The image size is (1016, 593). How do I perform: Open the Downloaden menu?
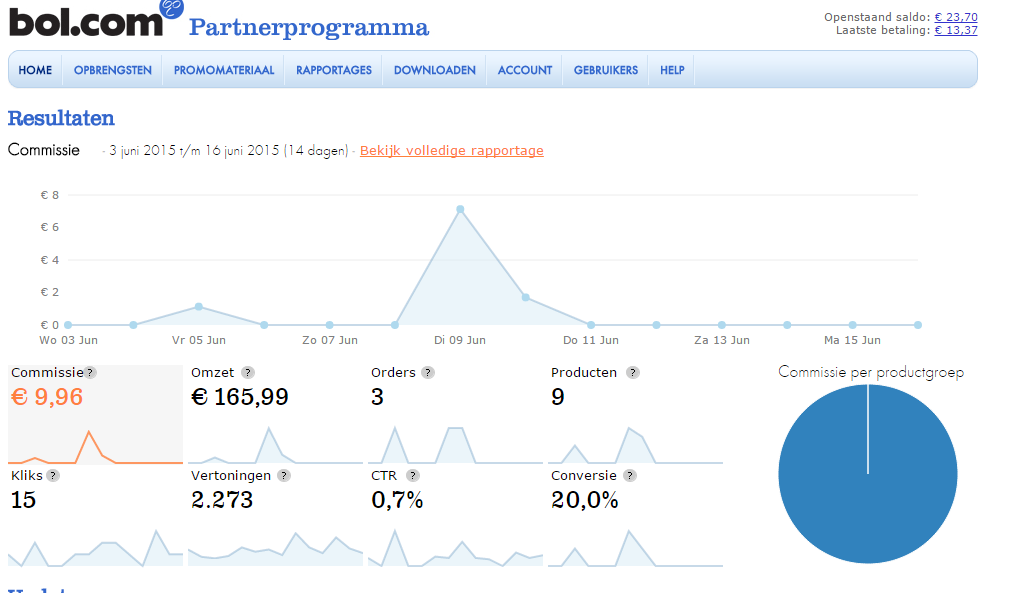click(435, 70)
